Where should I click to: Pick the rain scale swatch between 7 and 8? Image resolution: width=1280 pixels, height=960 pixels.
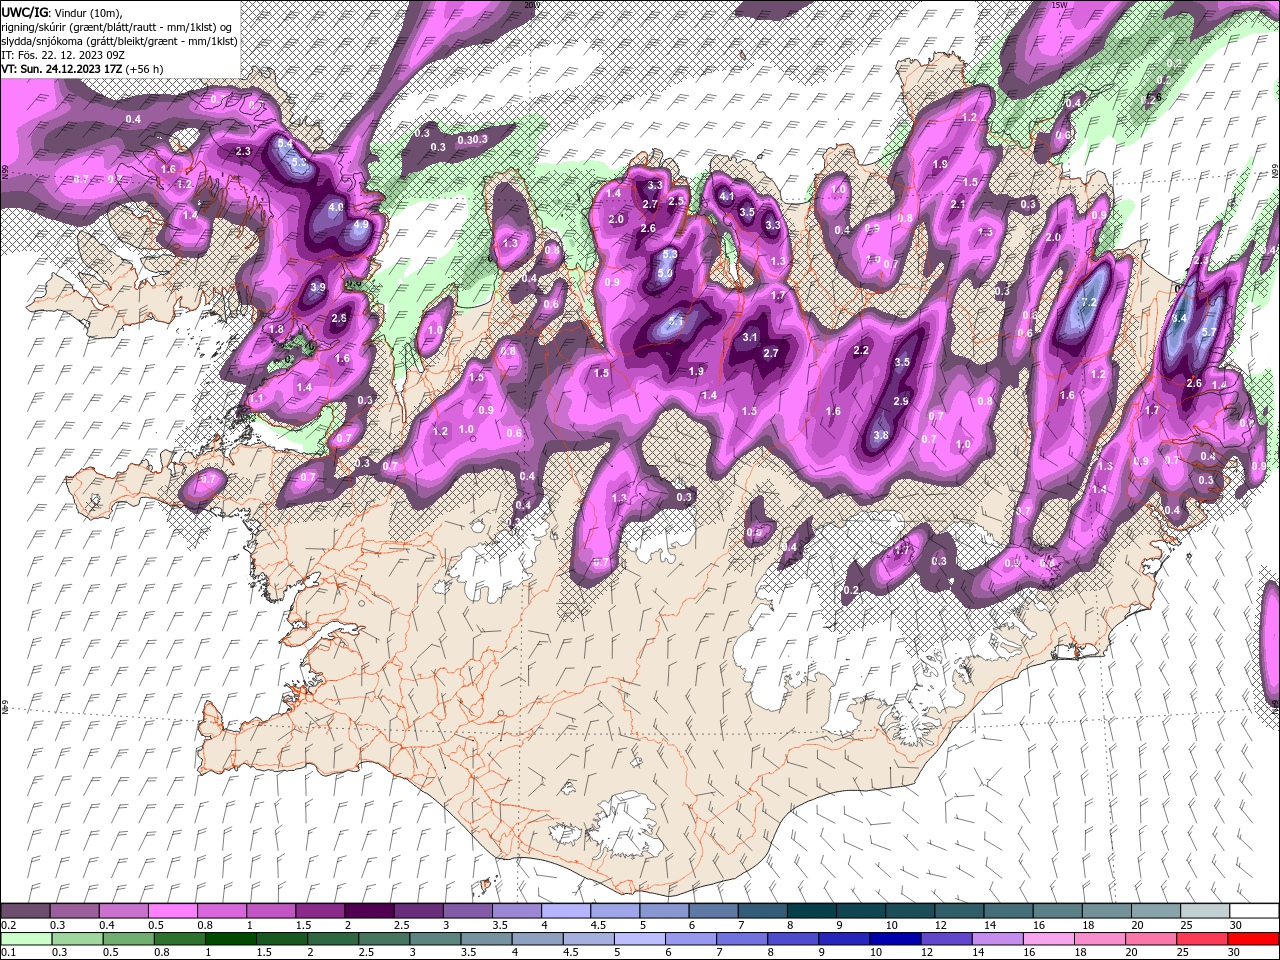(x=740, y=939)
